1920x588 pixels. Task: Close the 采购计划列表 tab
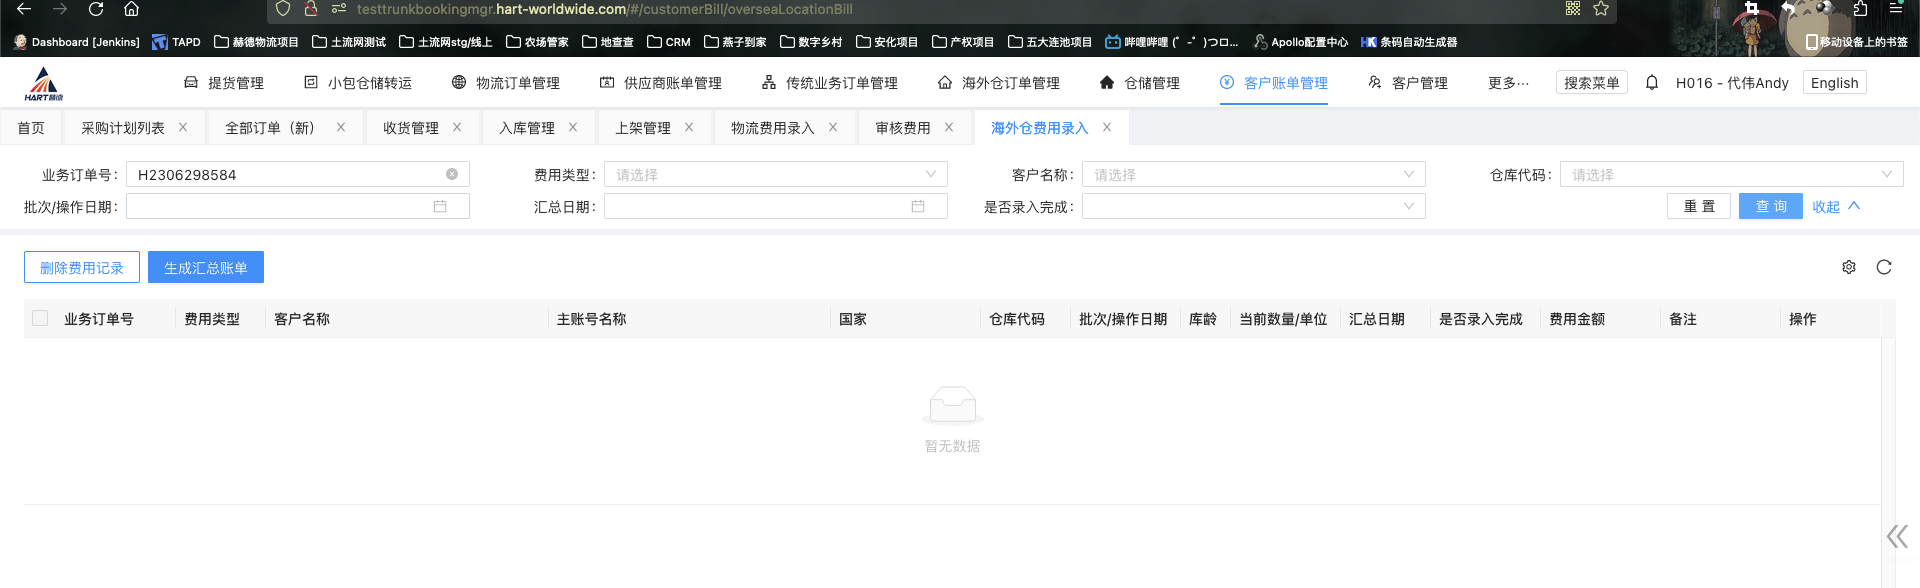click(183, 127)
